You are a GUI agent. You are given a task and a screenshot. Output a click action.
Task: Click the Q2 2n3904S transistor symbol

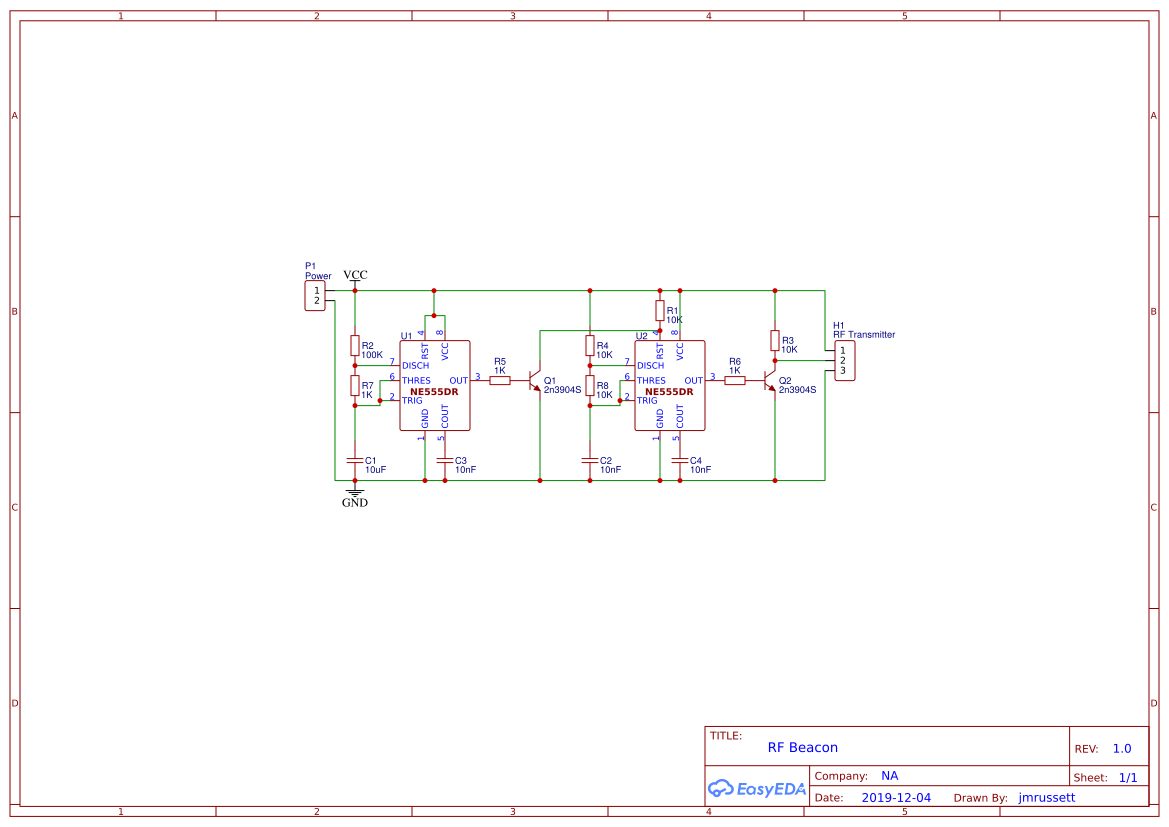tap(770, 382)
